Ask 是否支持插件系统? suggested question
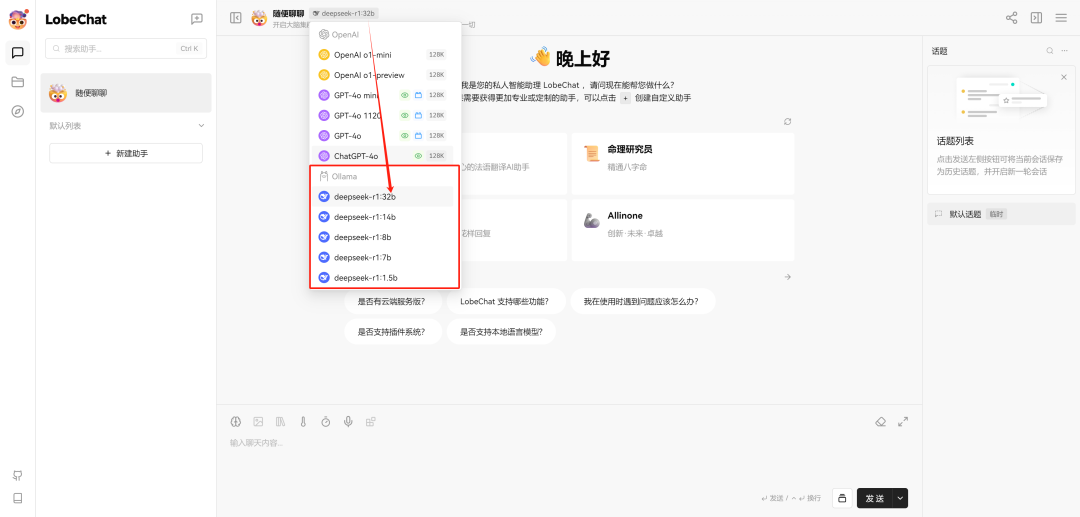Screen dimensions: 1080x517 pyautogui.click(x=391, y=331)
